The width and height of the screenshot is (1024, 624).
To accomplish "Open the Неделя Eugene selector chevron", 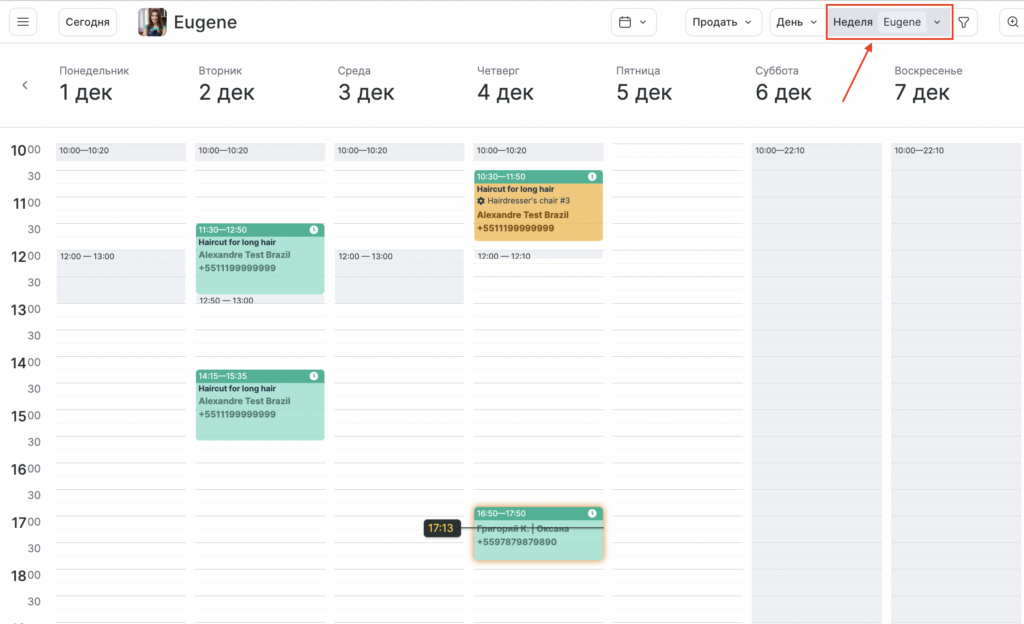I will (937, 22).
